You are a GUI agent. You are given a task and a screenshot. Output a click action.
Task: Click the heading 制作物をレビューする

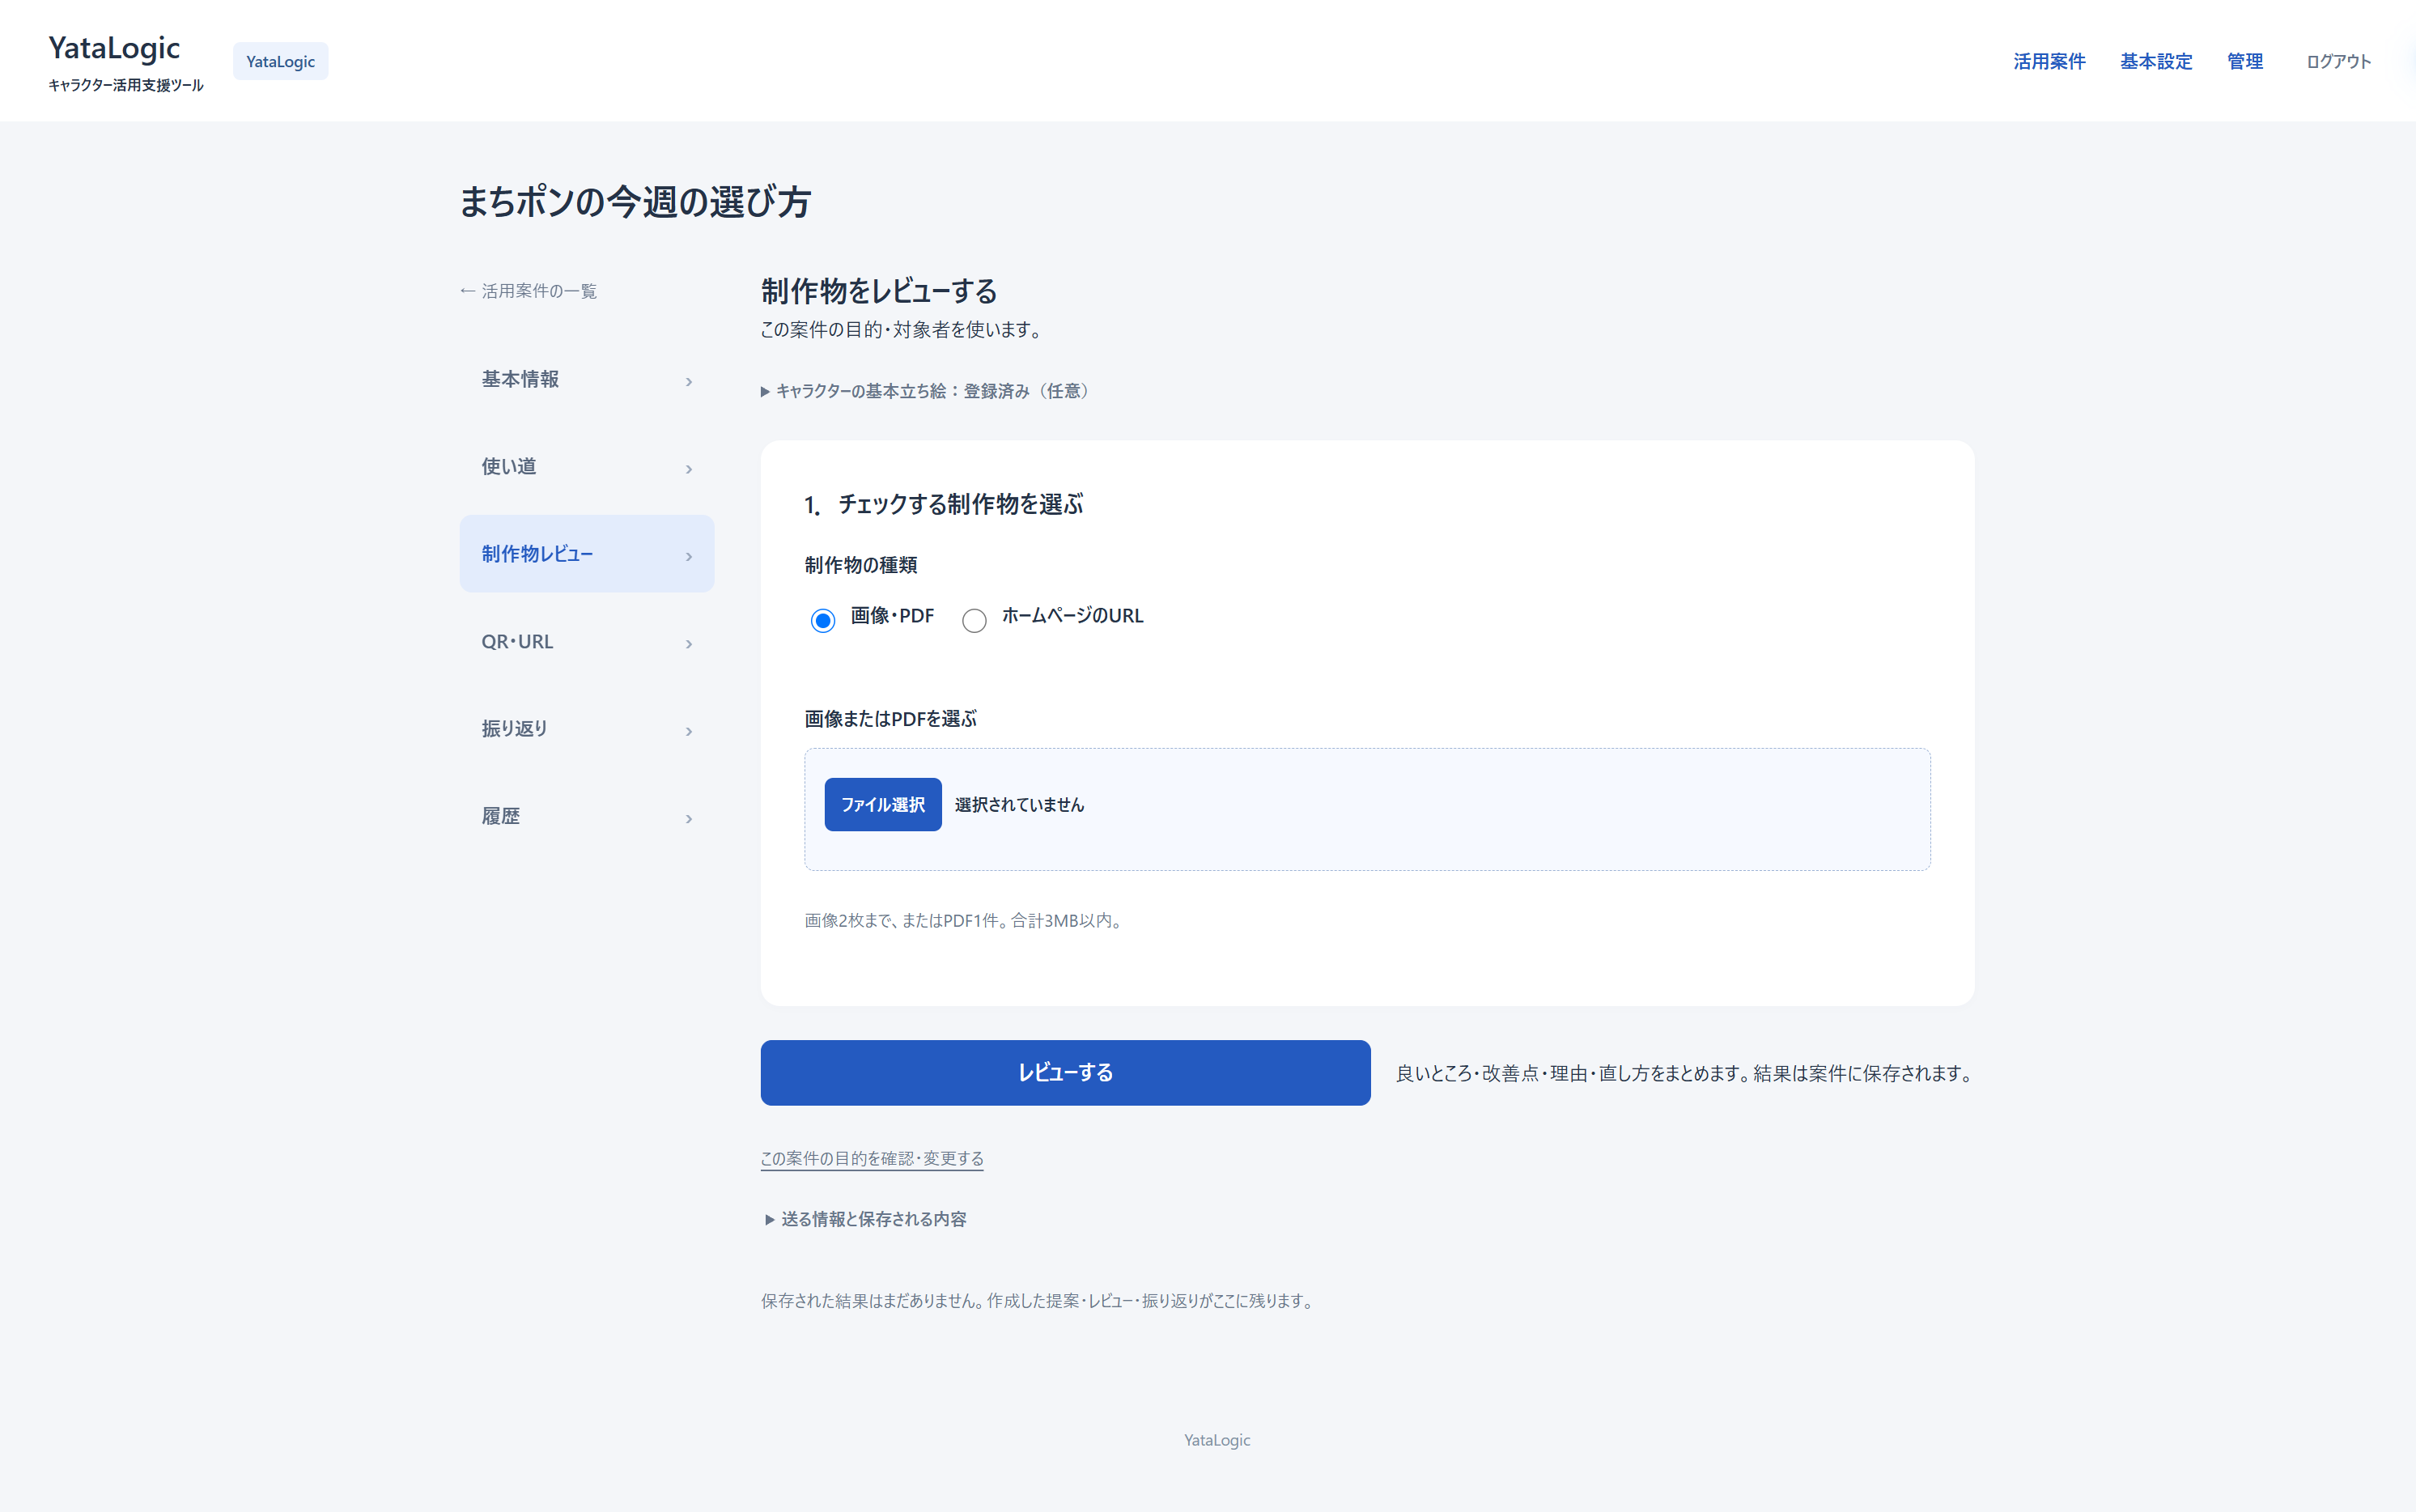pyautogui.click(x=879, y=291)
